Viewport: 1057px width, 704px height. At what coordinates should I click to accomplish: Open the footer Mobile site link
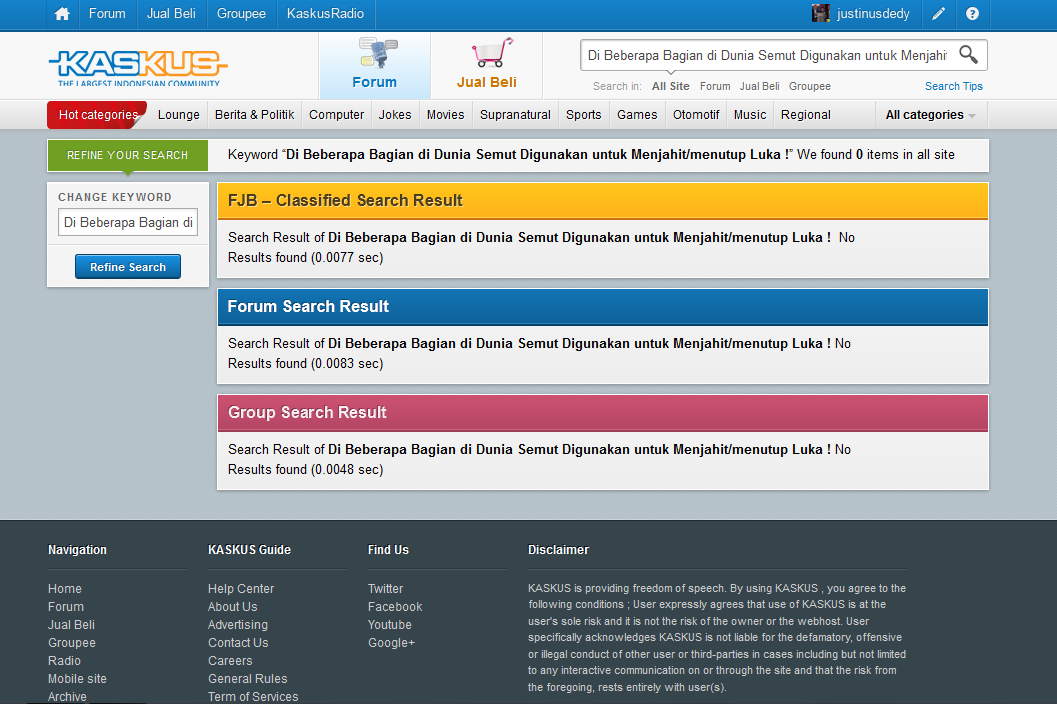click(x=77, y=679)
